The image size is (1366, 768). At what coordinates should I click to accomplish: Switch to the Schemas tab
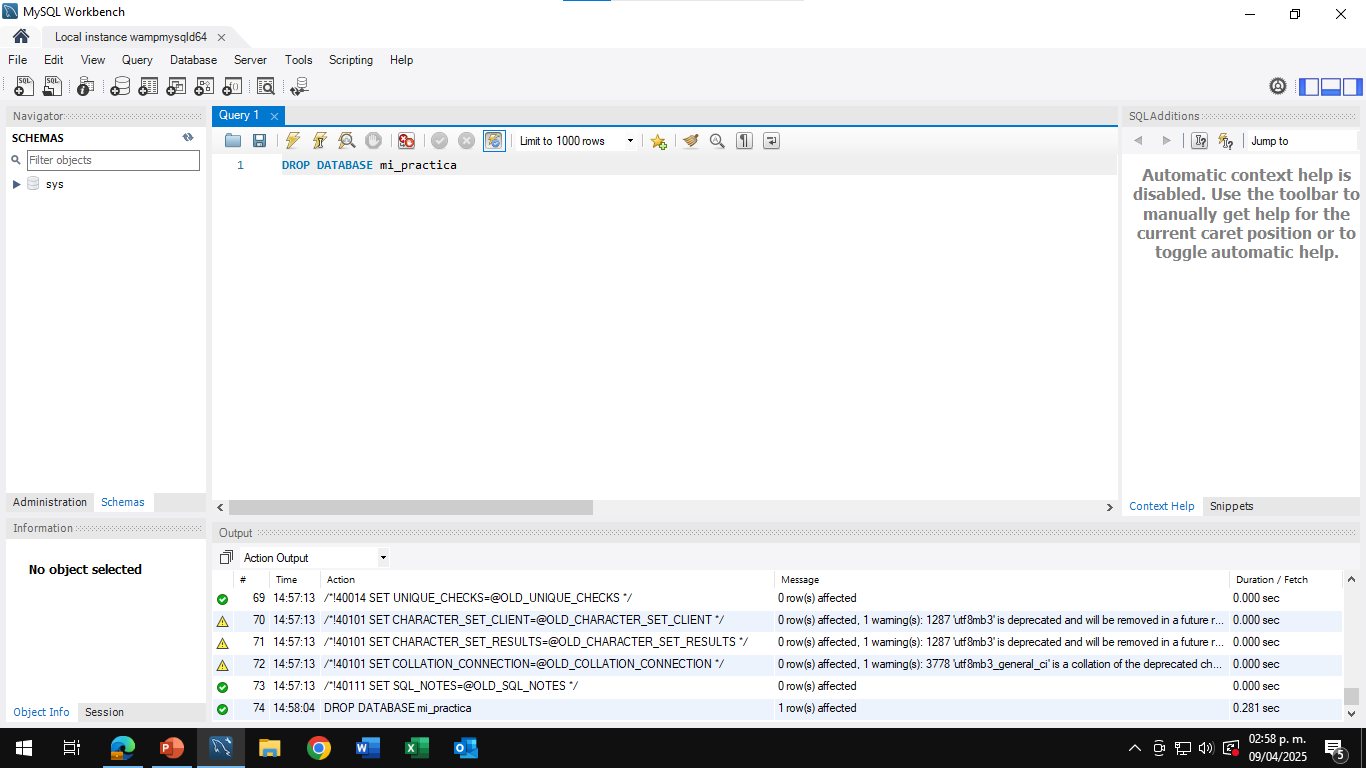coord(123,502)
